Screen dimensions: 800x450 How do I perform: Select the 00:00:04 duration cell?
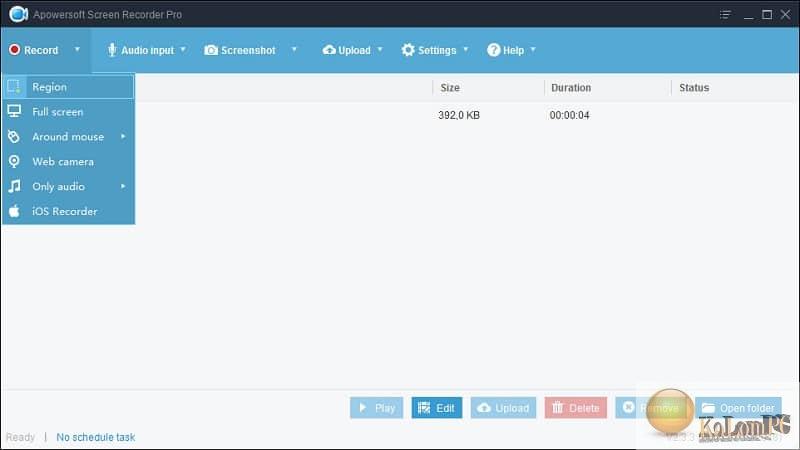coord(569,115)
